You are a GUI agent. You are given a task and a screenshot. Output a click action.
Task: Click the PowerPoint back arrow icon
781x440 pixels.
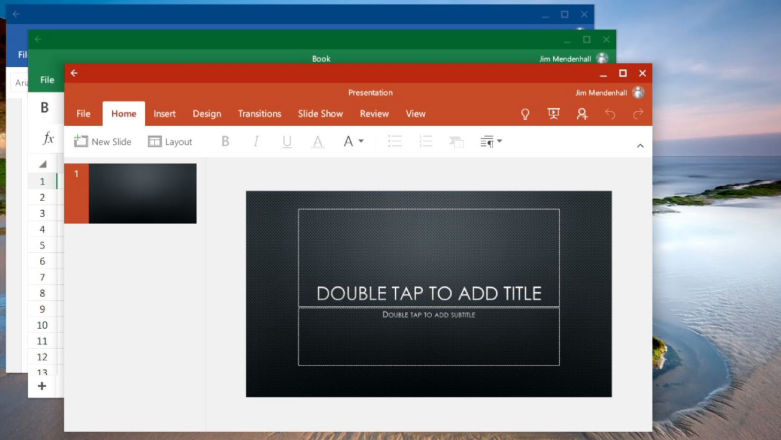pyautogui.click(x=74, y=73)
